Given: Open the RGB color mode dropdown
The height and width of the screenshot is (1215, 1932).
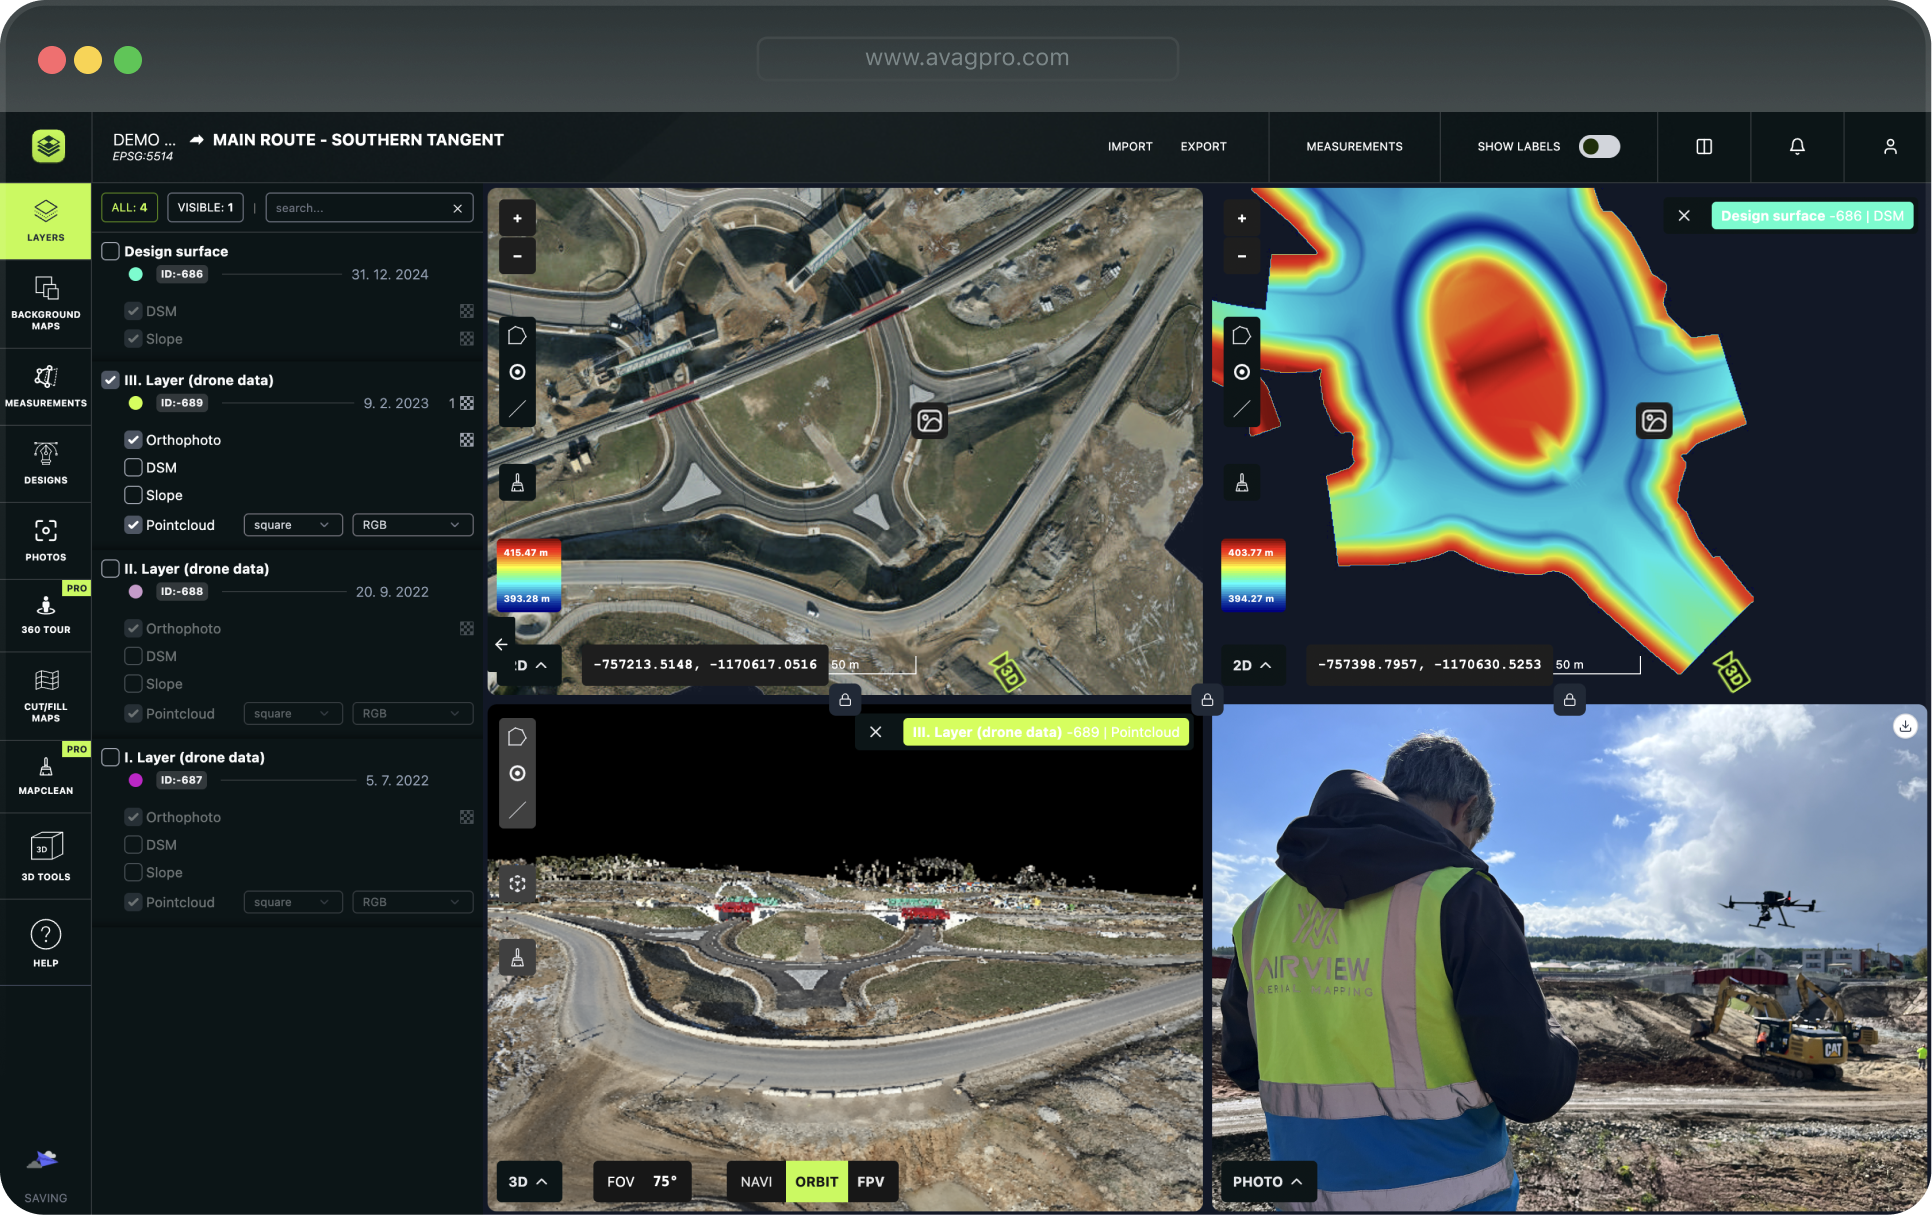Looking at the screenshot, I should pos(412,525).
